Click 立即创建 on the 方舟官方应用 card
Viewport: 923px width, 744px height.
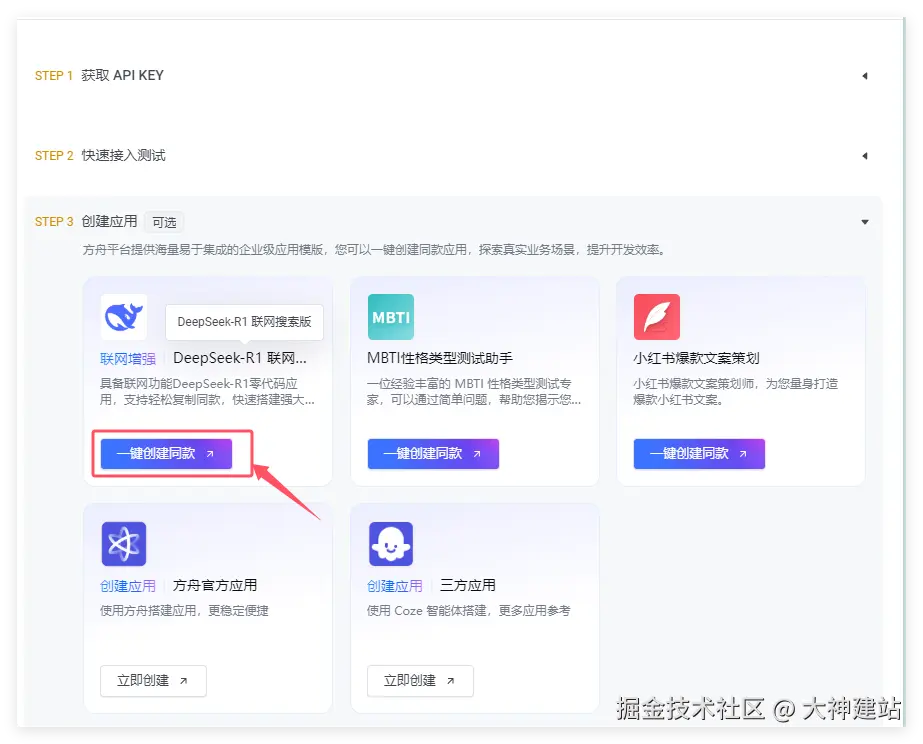click(153, 681)
